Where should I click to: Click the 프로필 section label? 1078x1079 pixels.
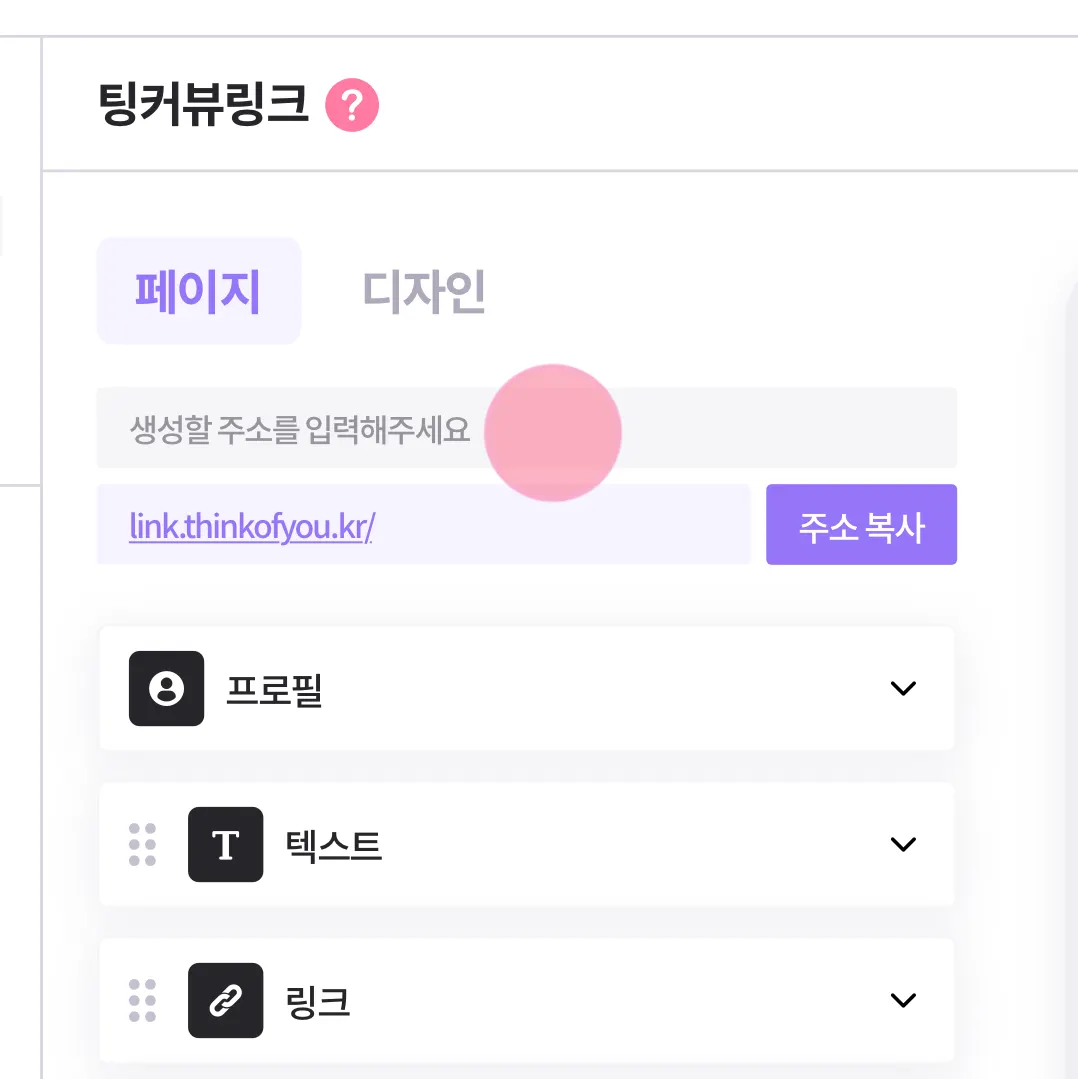[x=274, y=689]
